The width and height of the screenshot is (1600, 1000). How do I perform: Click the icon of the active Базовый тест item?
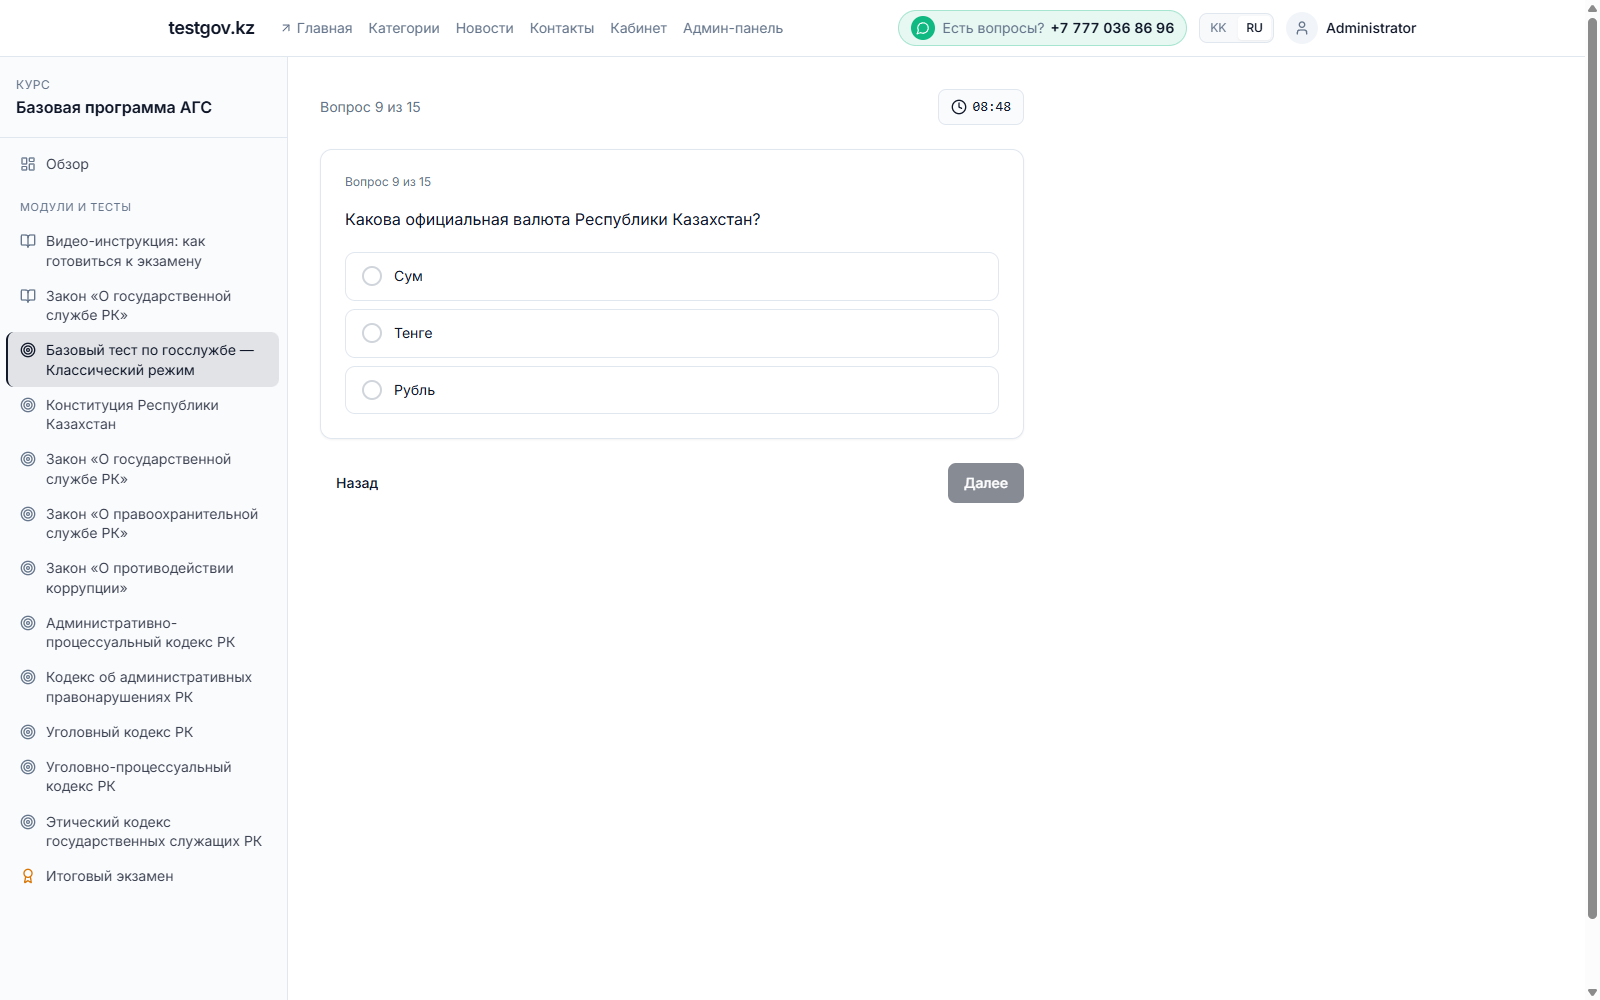28,350
